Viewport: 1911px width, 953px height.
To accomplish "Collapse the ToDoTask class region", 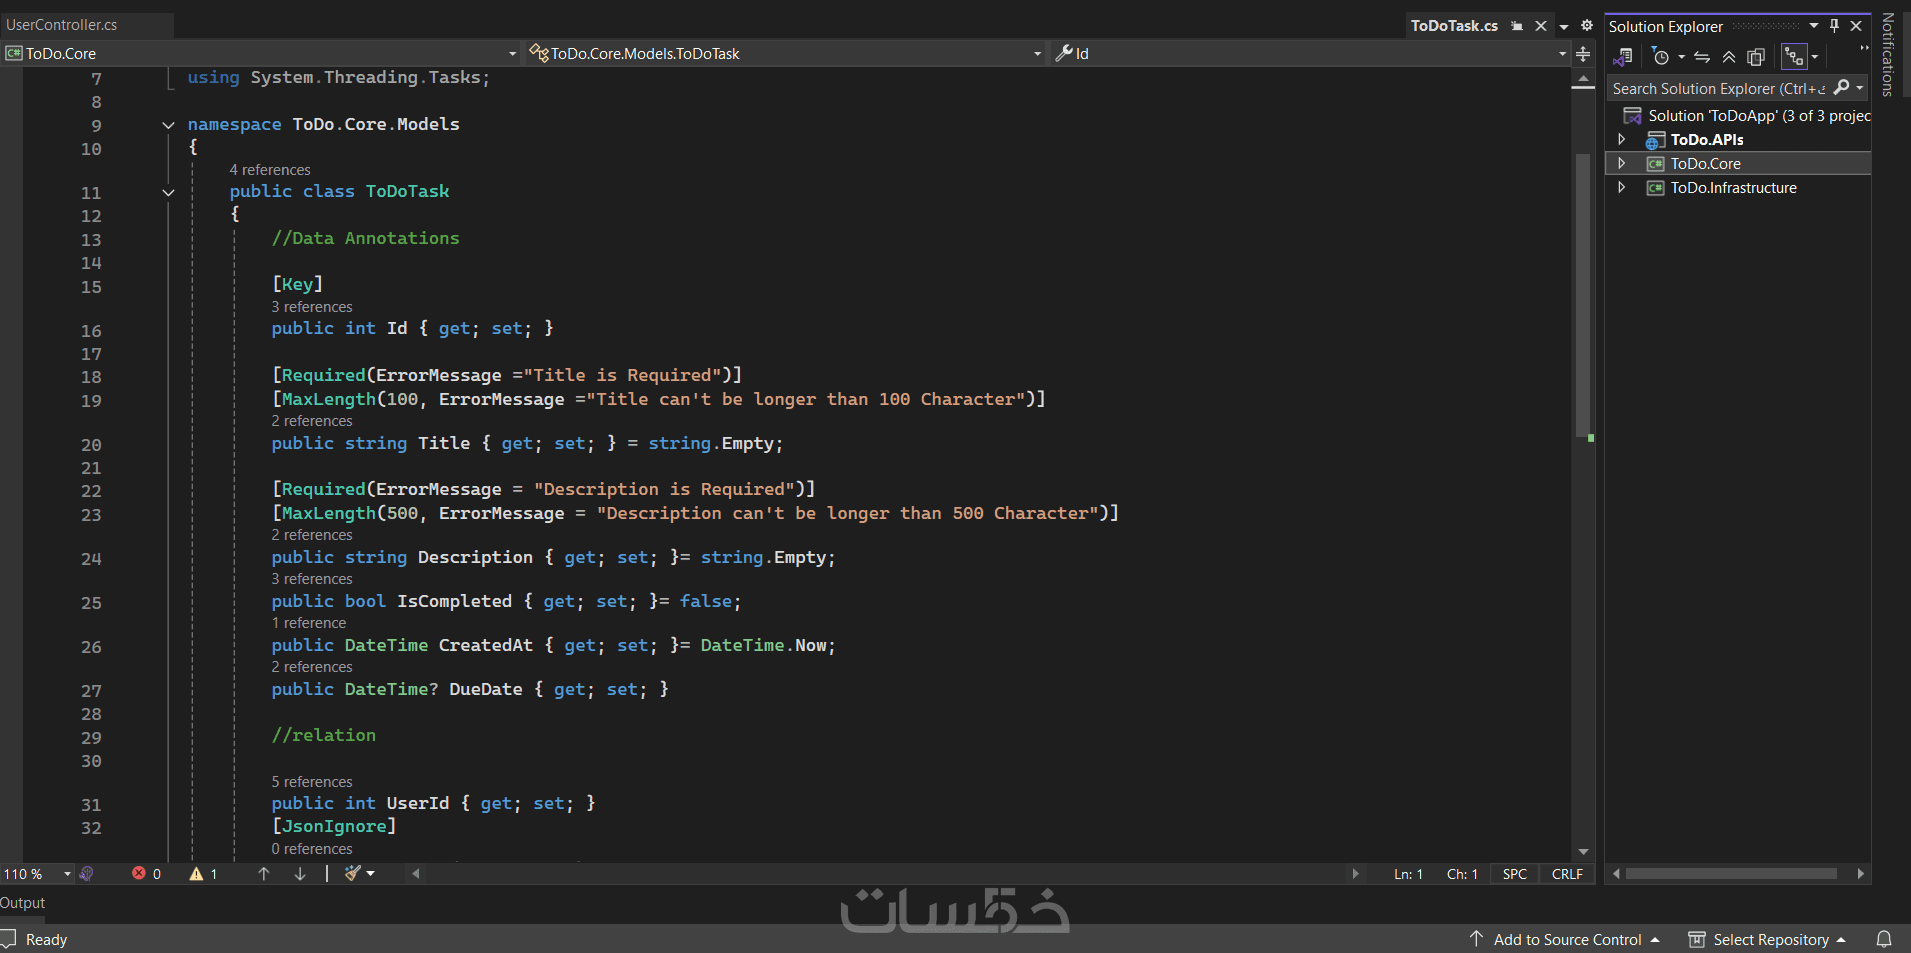I will pos(168,192).
